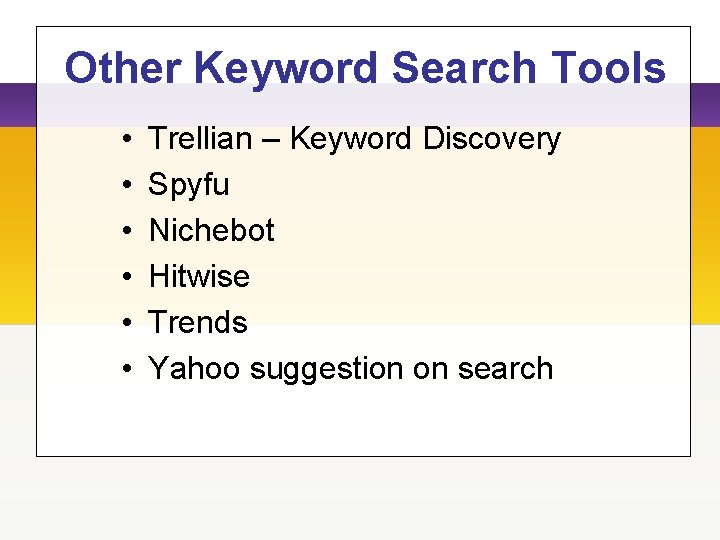Click the Trellian – Keyword Discovery line
720x540 pixels.
click(x=354, y=139)
